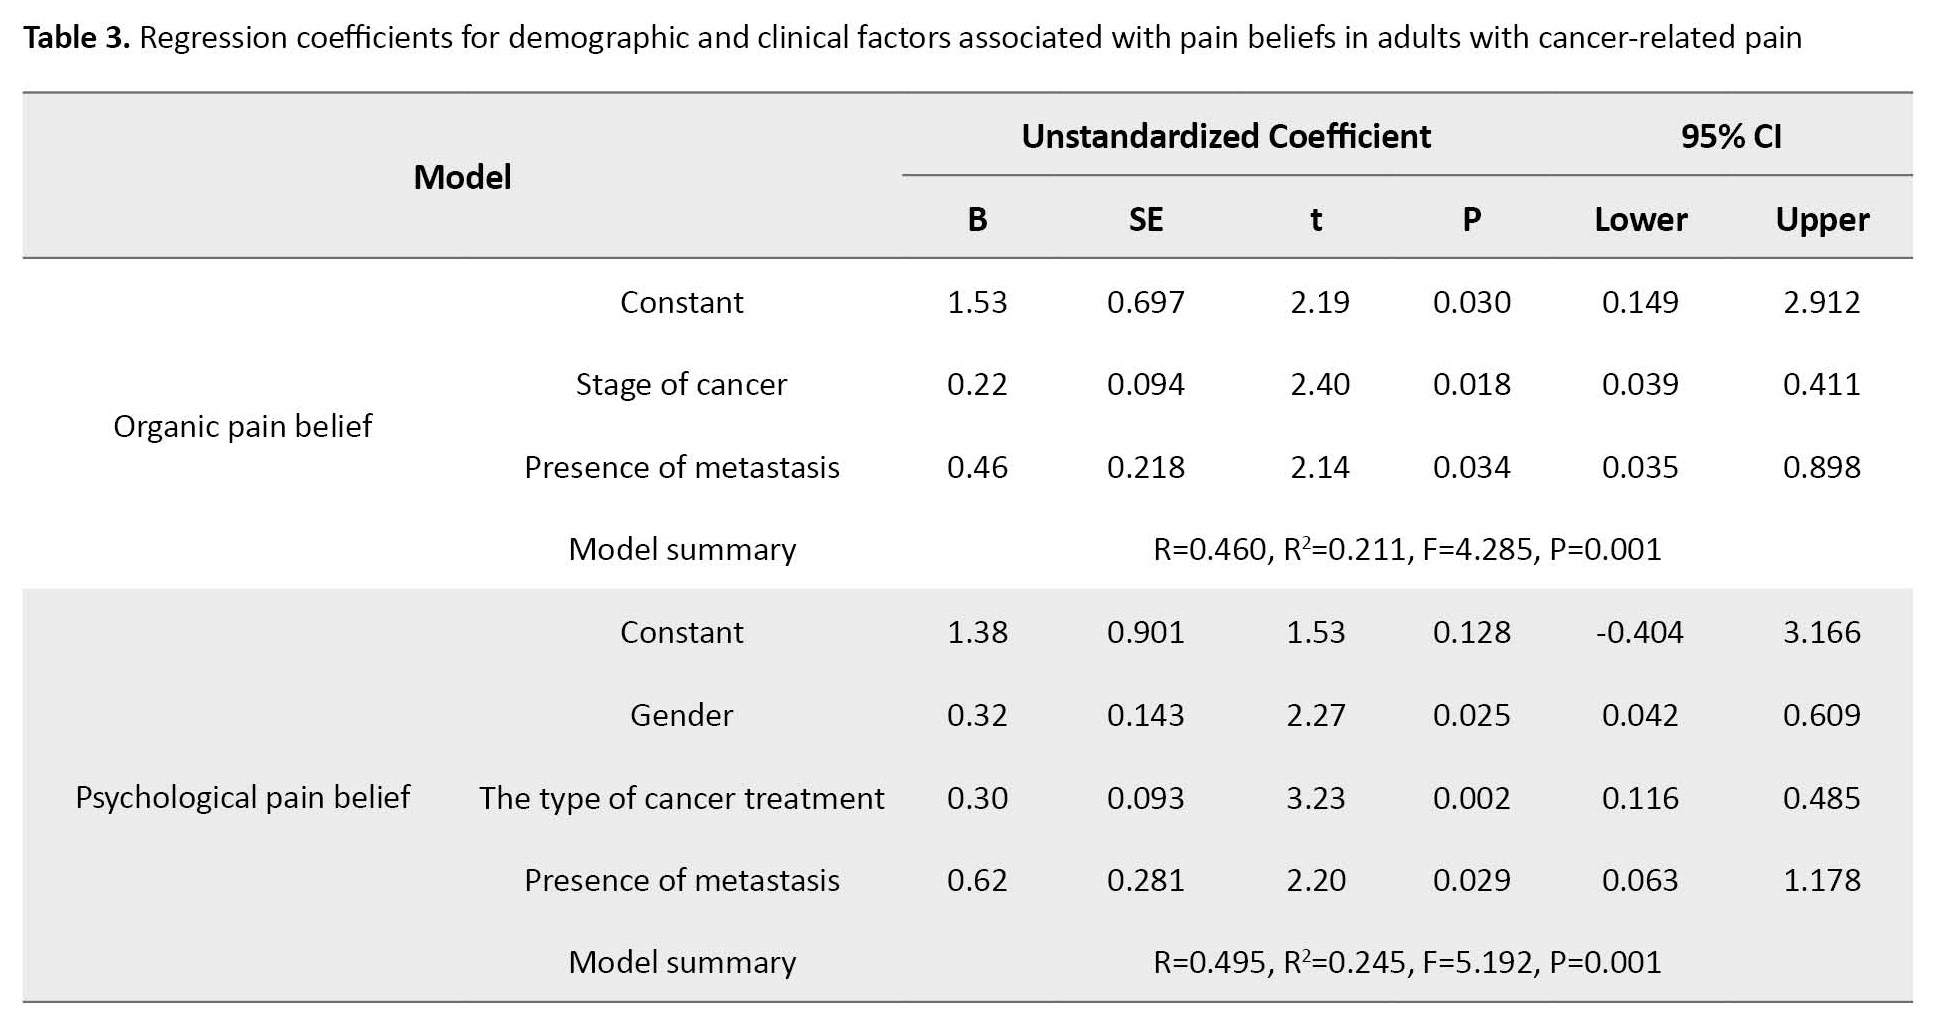The width and height of the screenshot is (1953, 1009).
Task: Click the P value 0.128
Action: (1471, 632)
